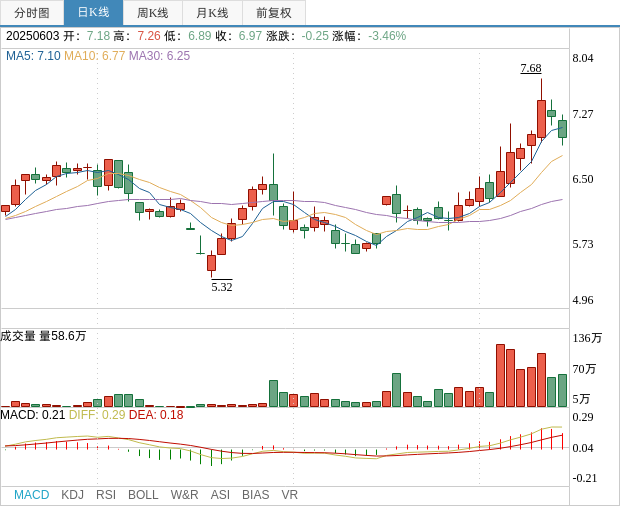The image size is (620, 506).
Task: Click the 8.04 price axis label
Action: pos(583,58)
